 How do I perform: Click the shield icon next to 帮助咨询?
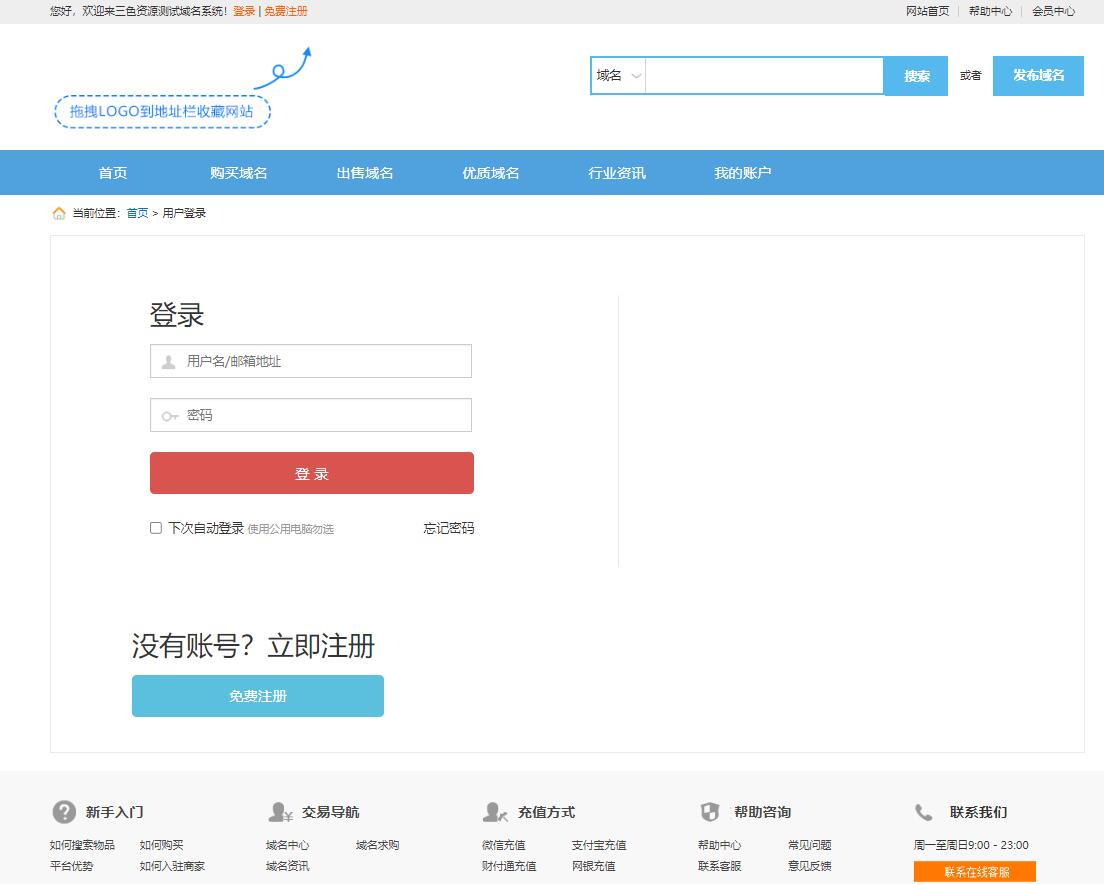[711, 811]
